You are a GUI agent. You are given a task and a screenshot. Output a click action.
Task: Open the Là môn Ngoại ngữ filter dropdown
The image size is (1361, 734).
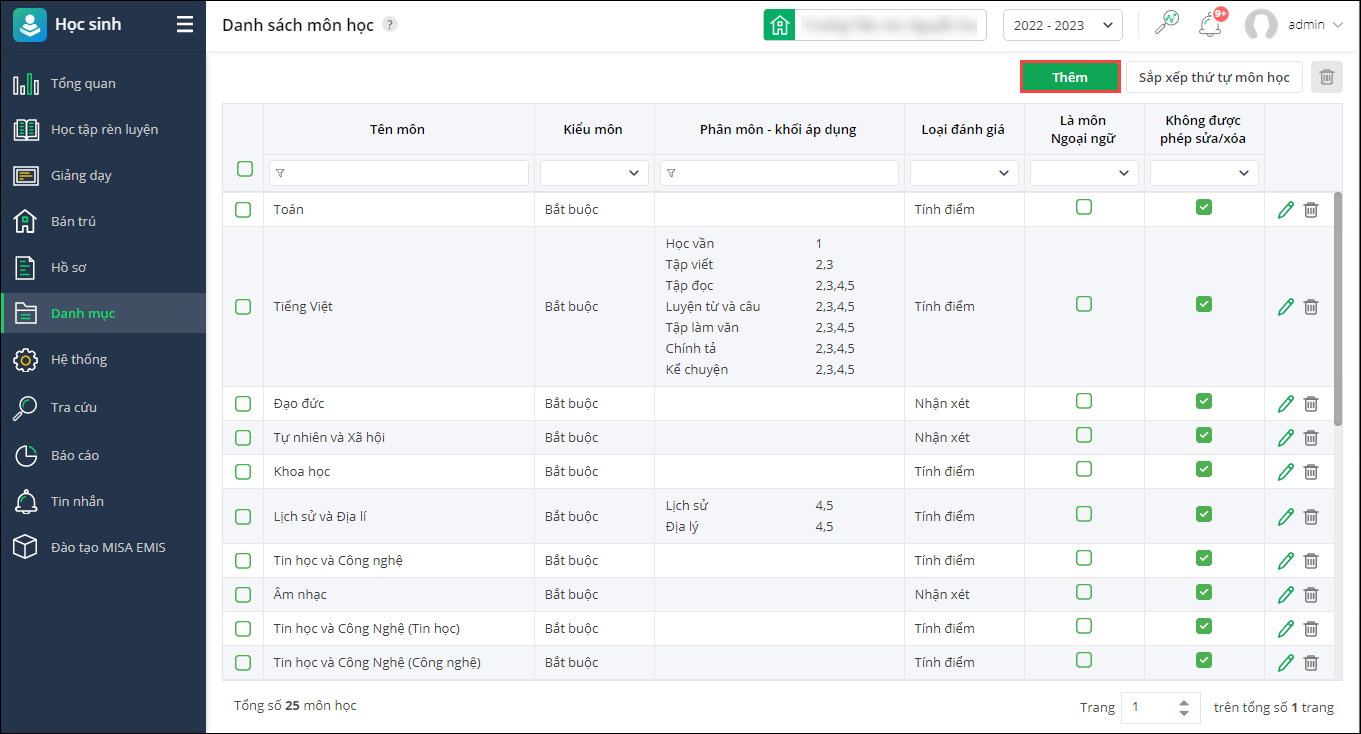pos(1084,173)
